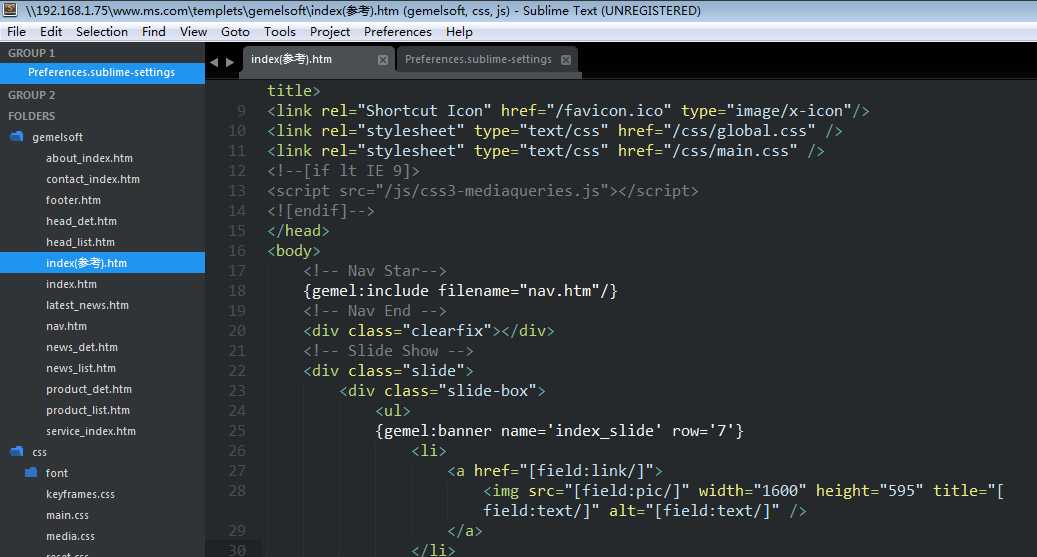Screen dimensions: 1037x557
Task: Close the index(参考).htm tab
Action: (383, 60)
